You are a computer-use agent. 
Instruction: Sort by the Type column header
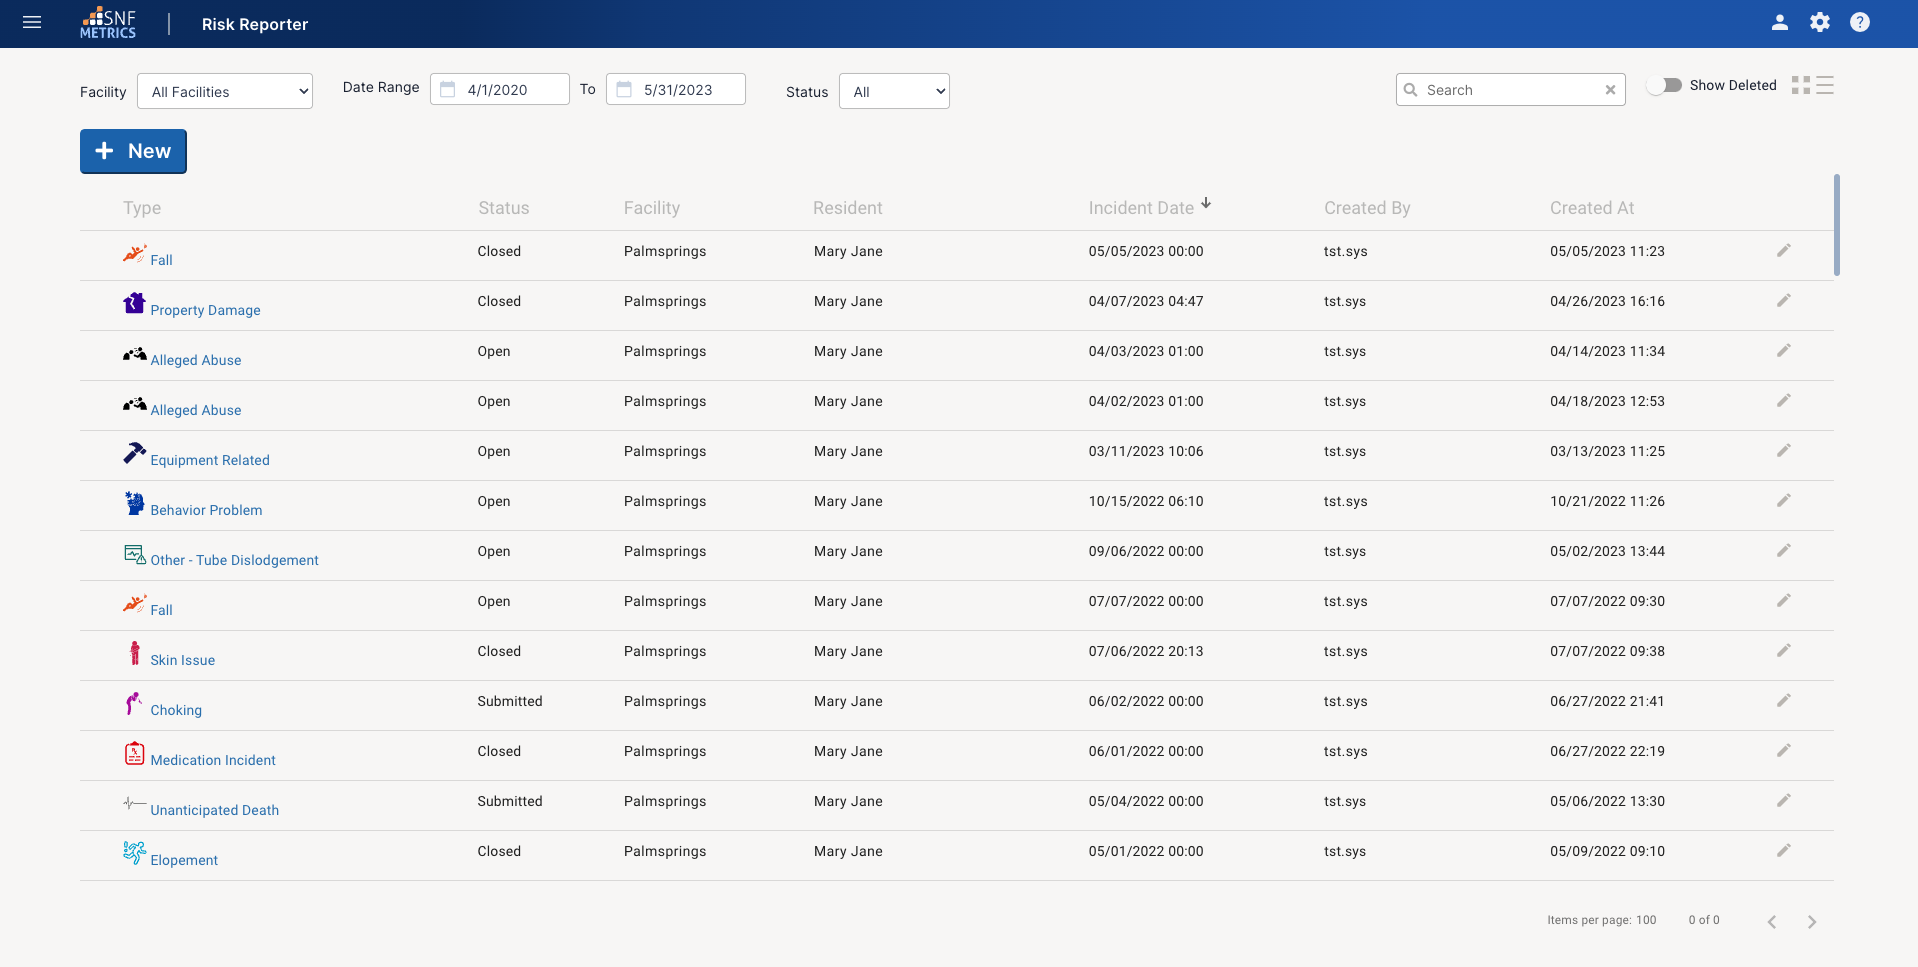click(x=142, y=208)
